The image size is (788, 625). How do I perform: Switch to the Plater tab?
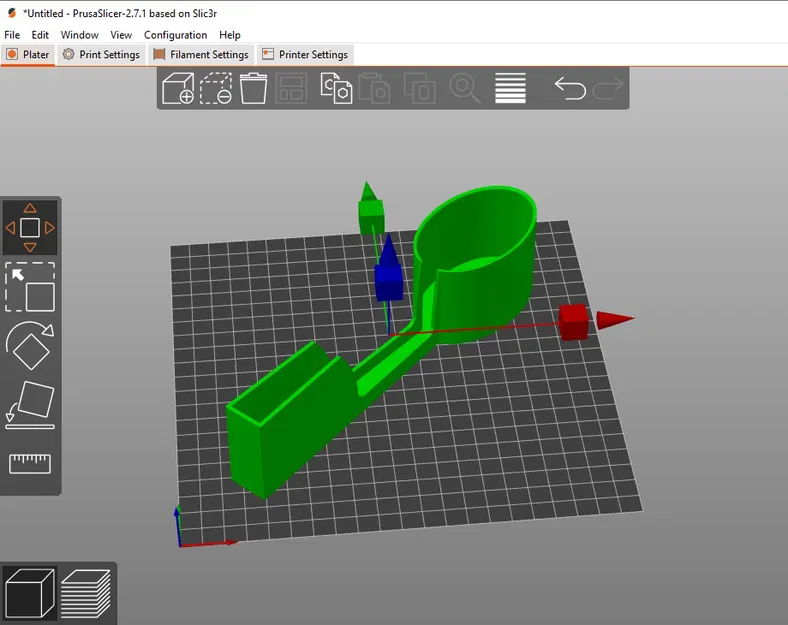pos(28,54)
